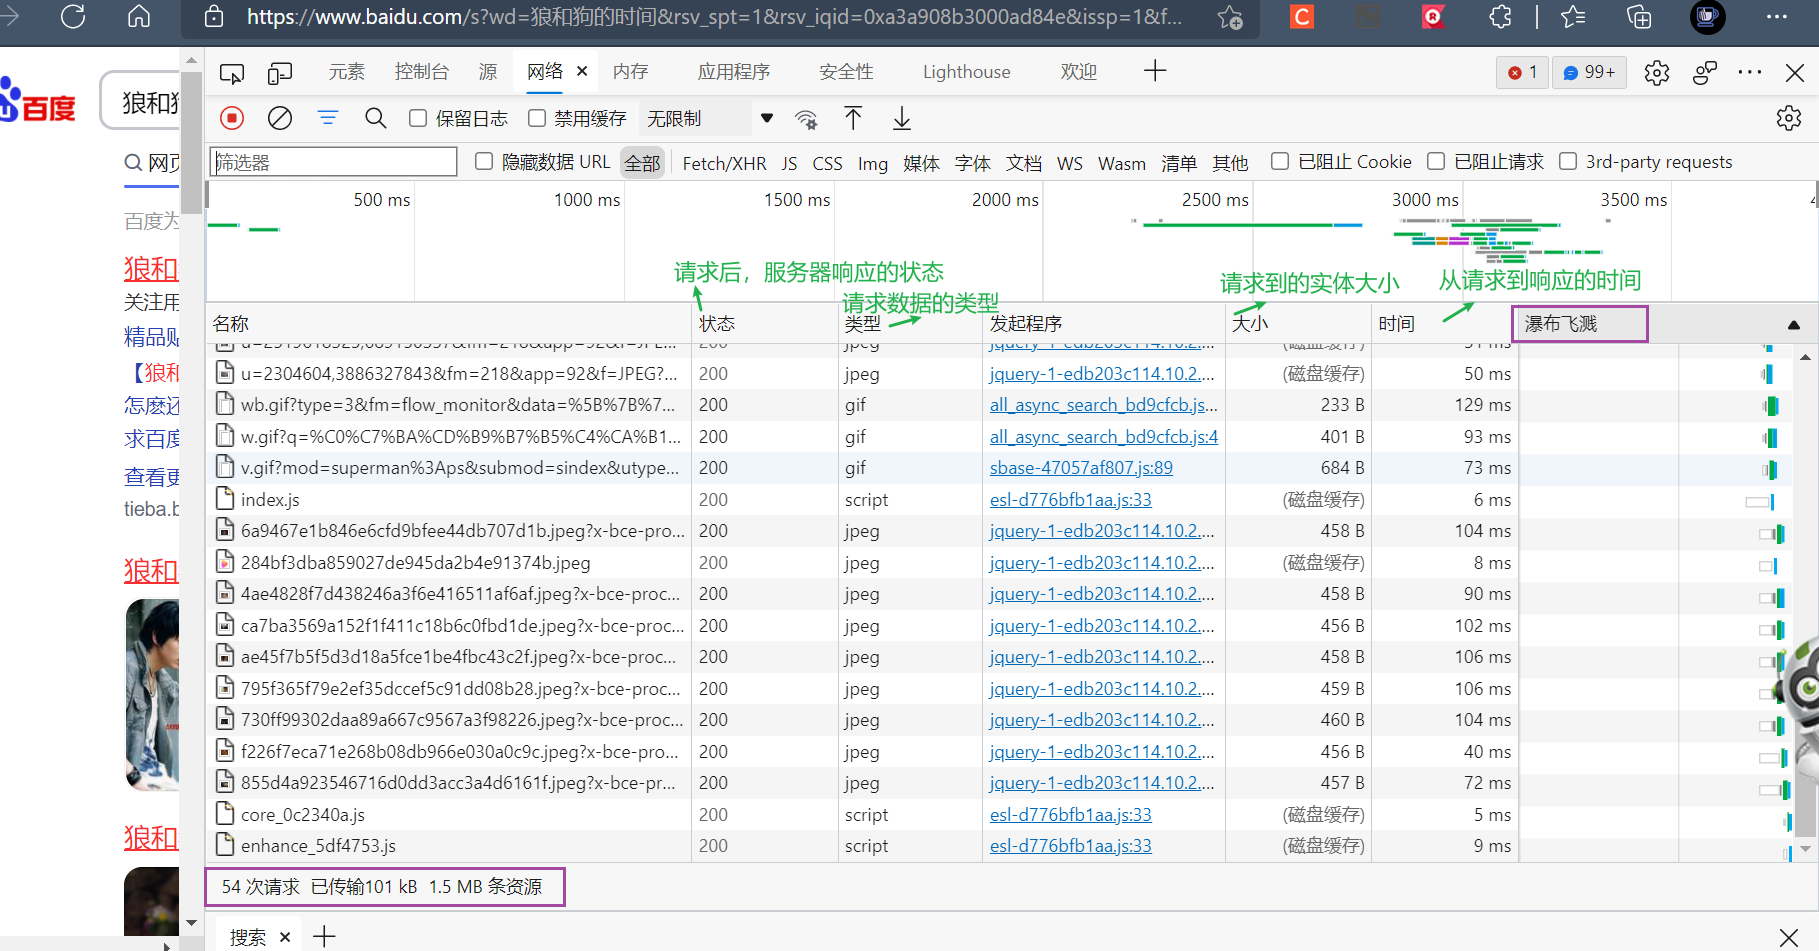Show the 99+ messages badge

click(x=1589, y=72)
